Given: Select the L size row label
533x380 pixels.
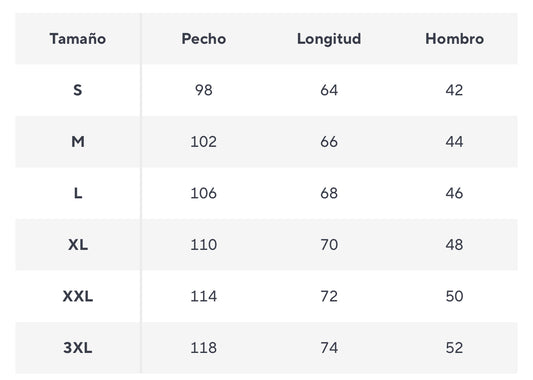Looking at the screenshot, I should 78,193.
